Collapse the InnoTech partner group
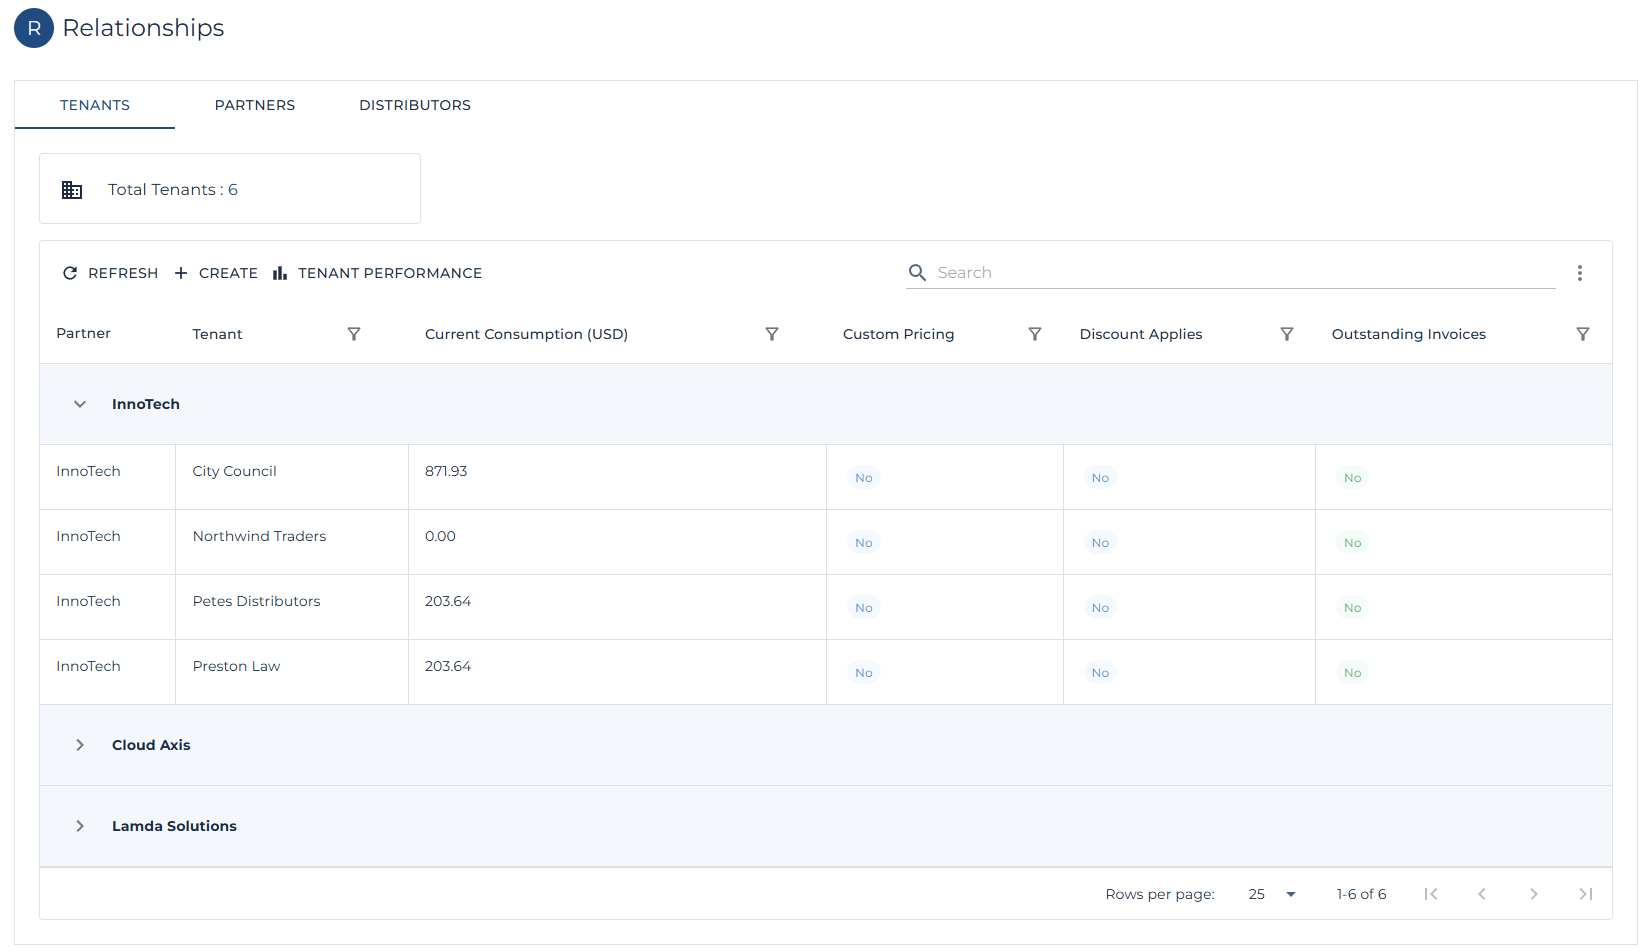The width and height of the screenshot is (1642, 951). tap(80, 404)
